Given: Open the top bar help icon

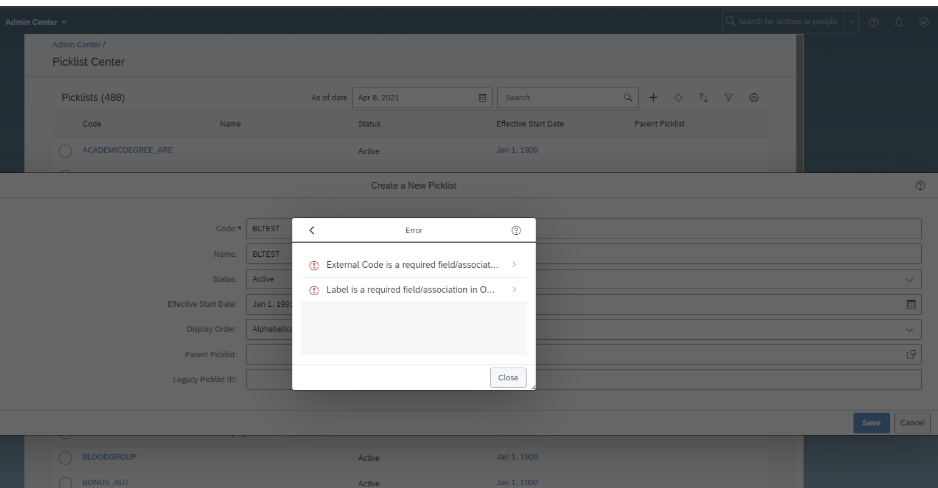Looking at the screenshot, I should point(873,22).
